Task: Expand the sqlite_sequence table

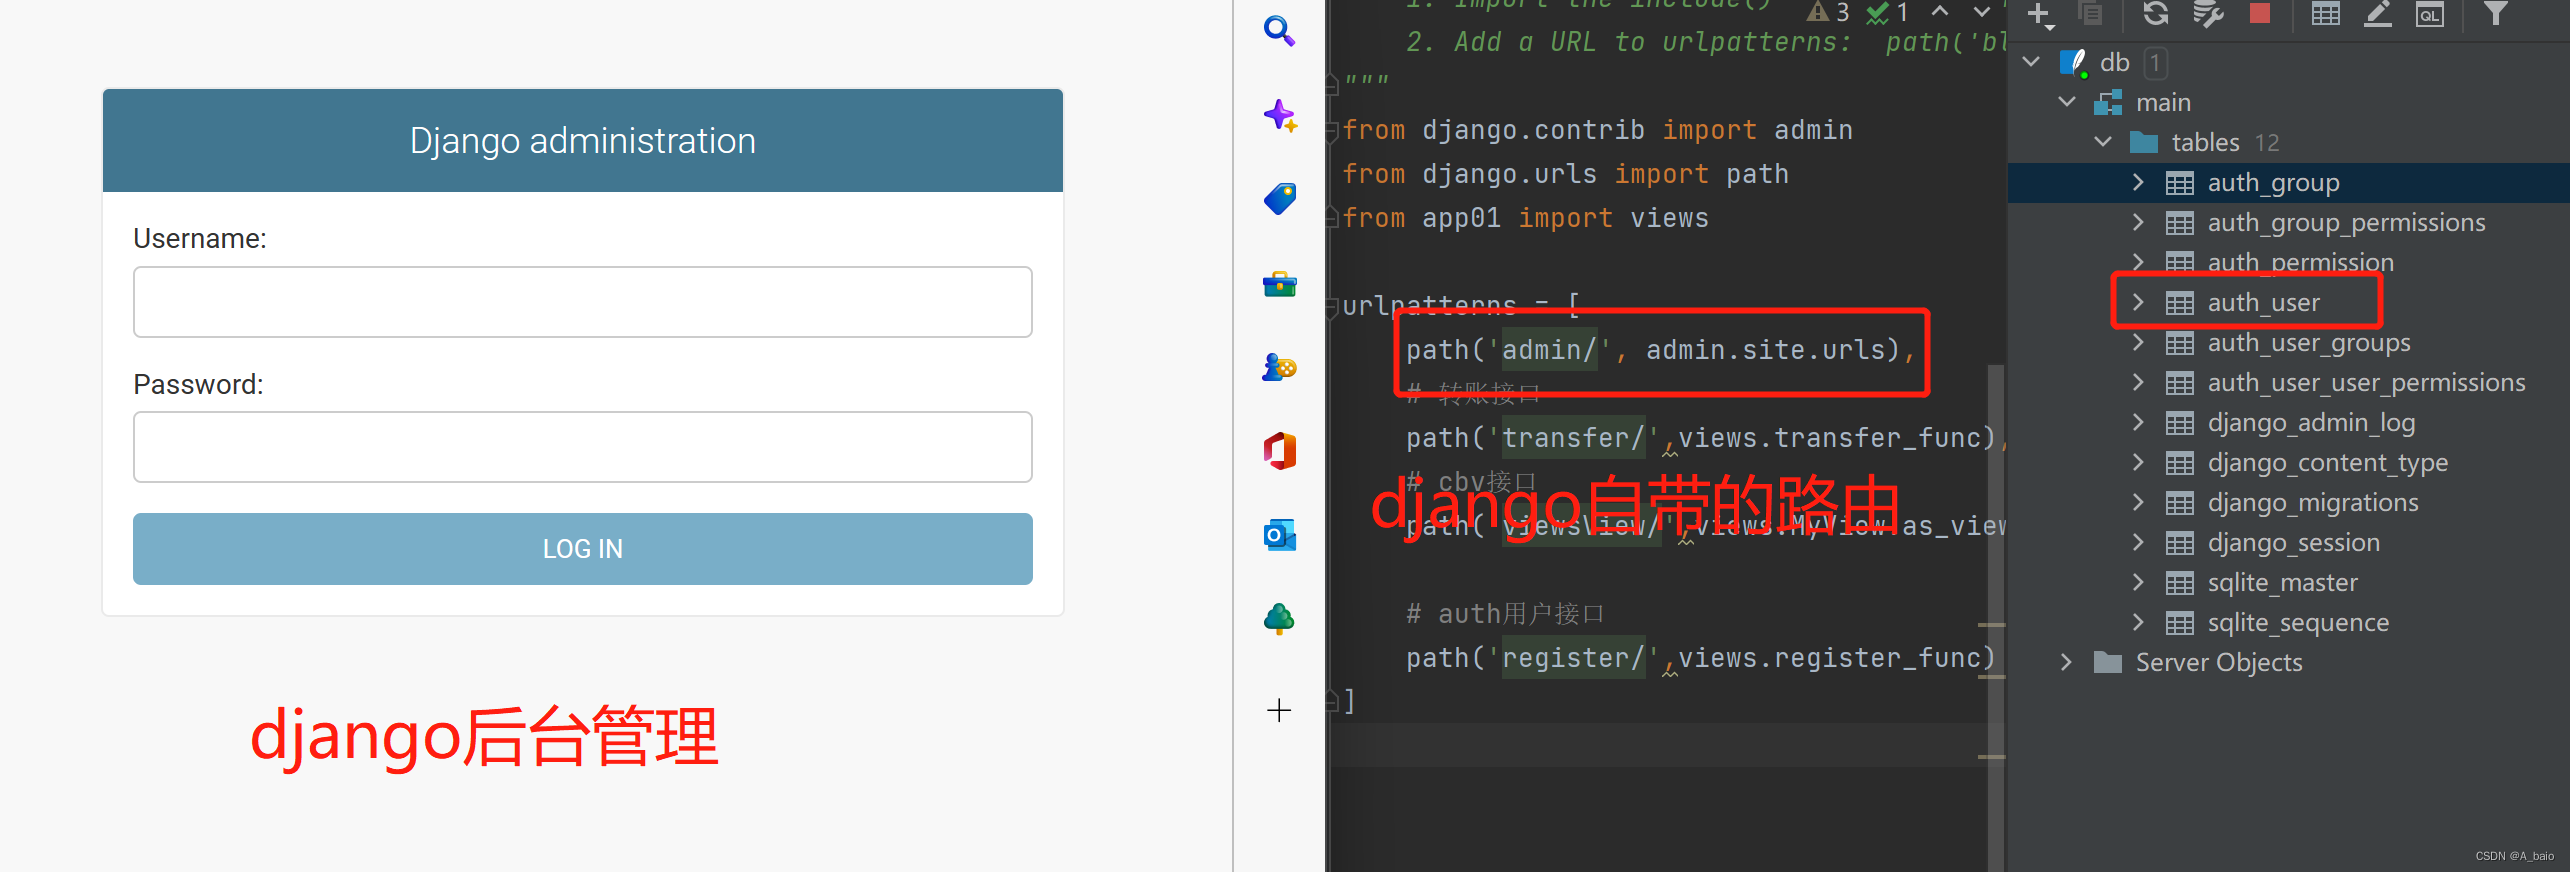Action: pos(2138,622)
